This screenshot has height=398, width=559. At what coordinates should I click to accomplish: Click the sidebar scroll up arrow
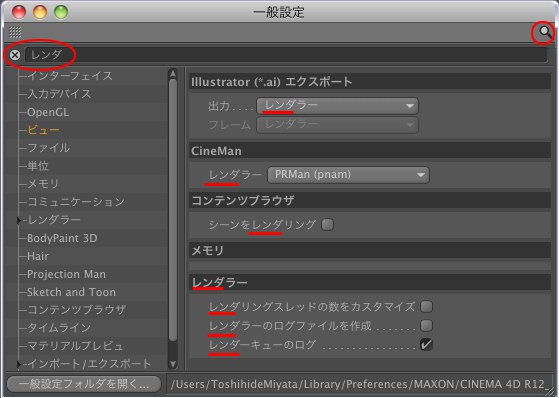pos(173,74)
